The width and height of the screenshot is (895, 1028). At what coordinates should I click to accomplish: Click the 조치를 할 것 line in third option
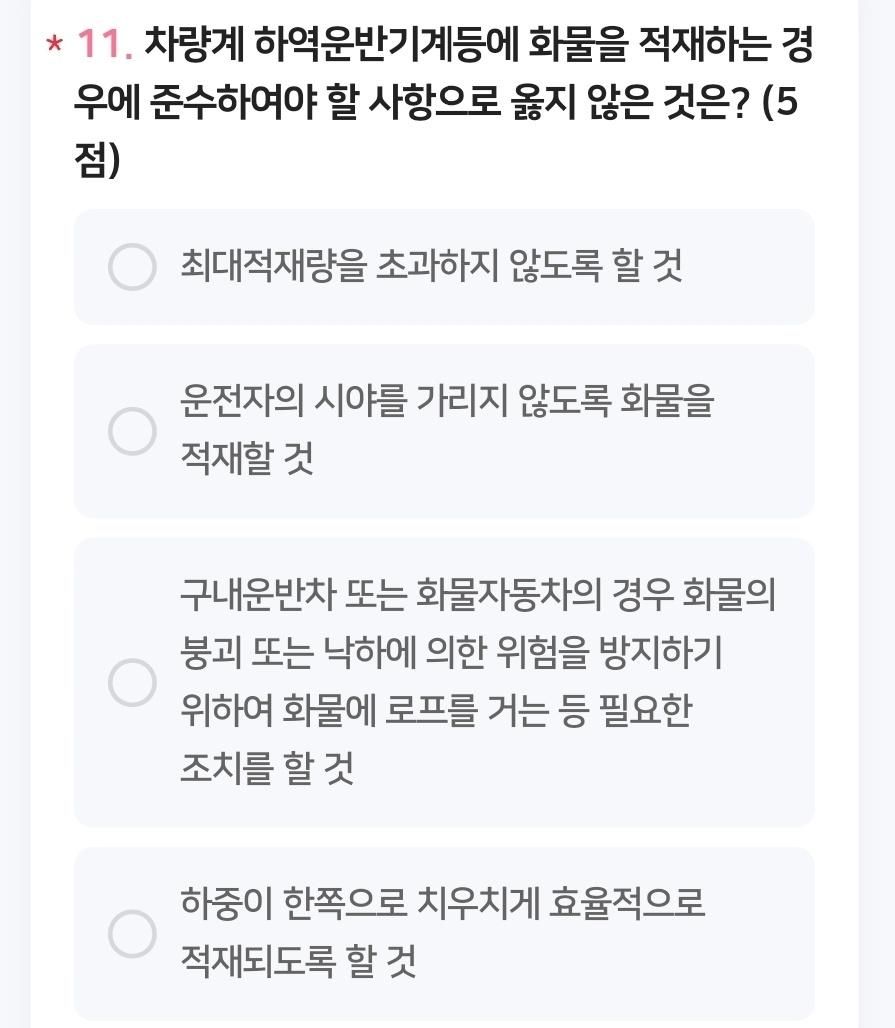[x=266, y=769]
